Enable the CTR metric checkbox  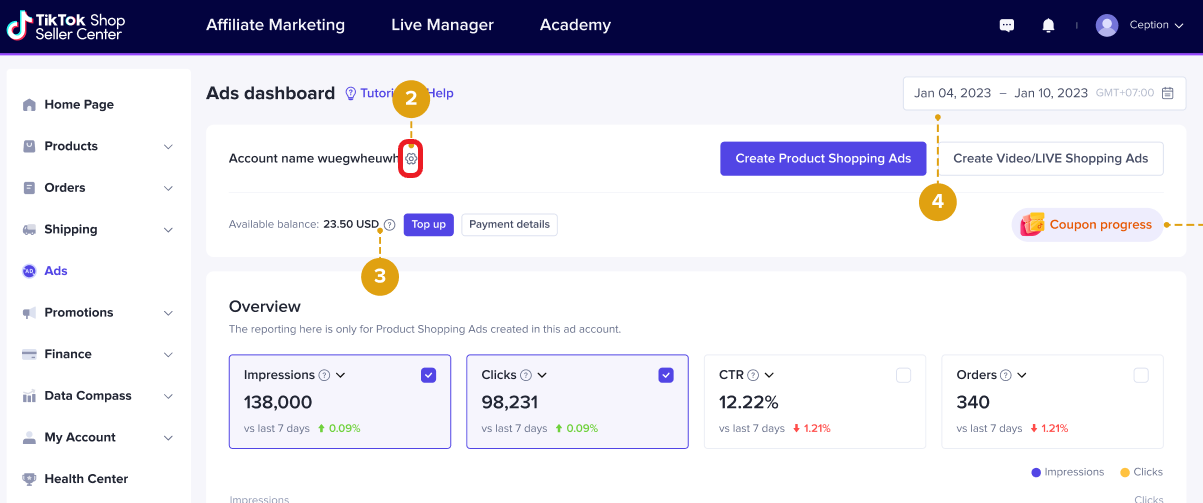903,375
